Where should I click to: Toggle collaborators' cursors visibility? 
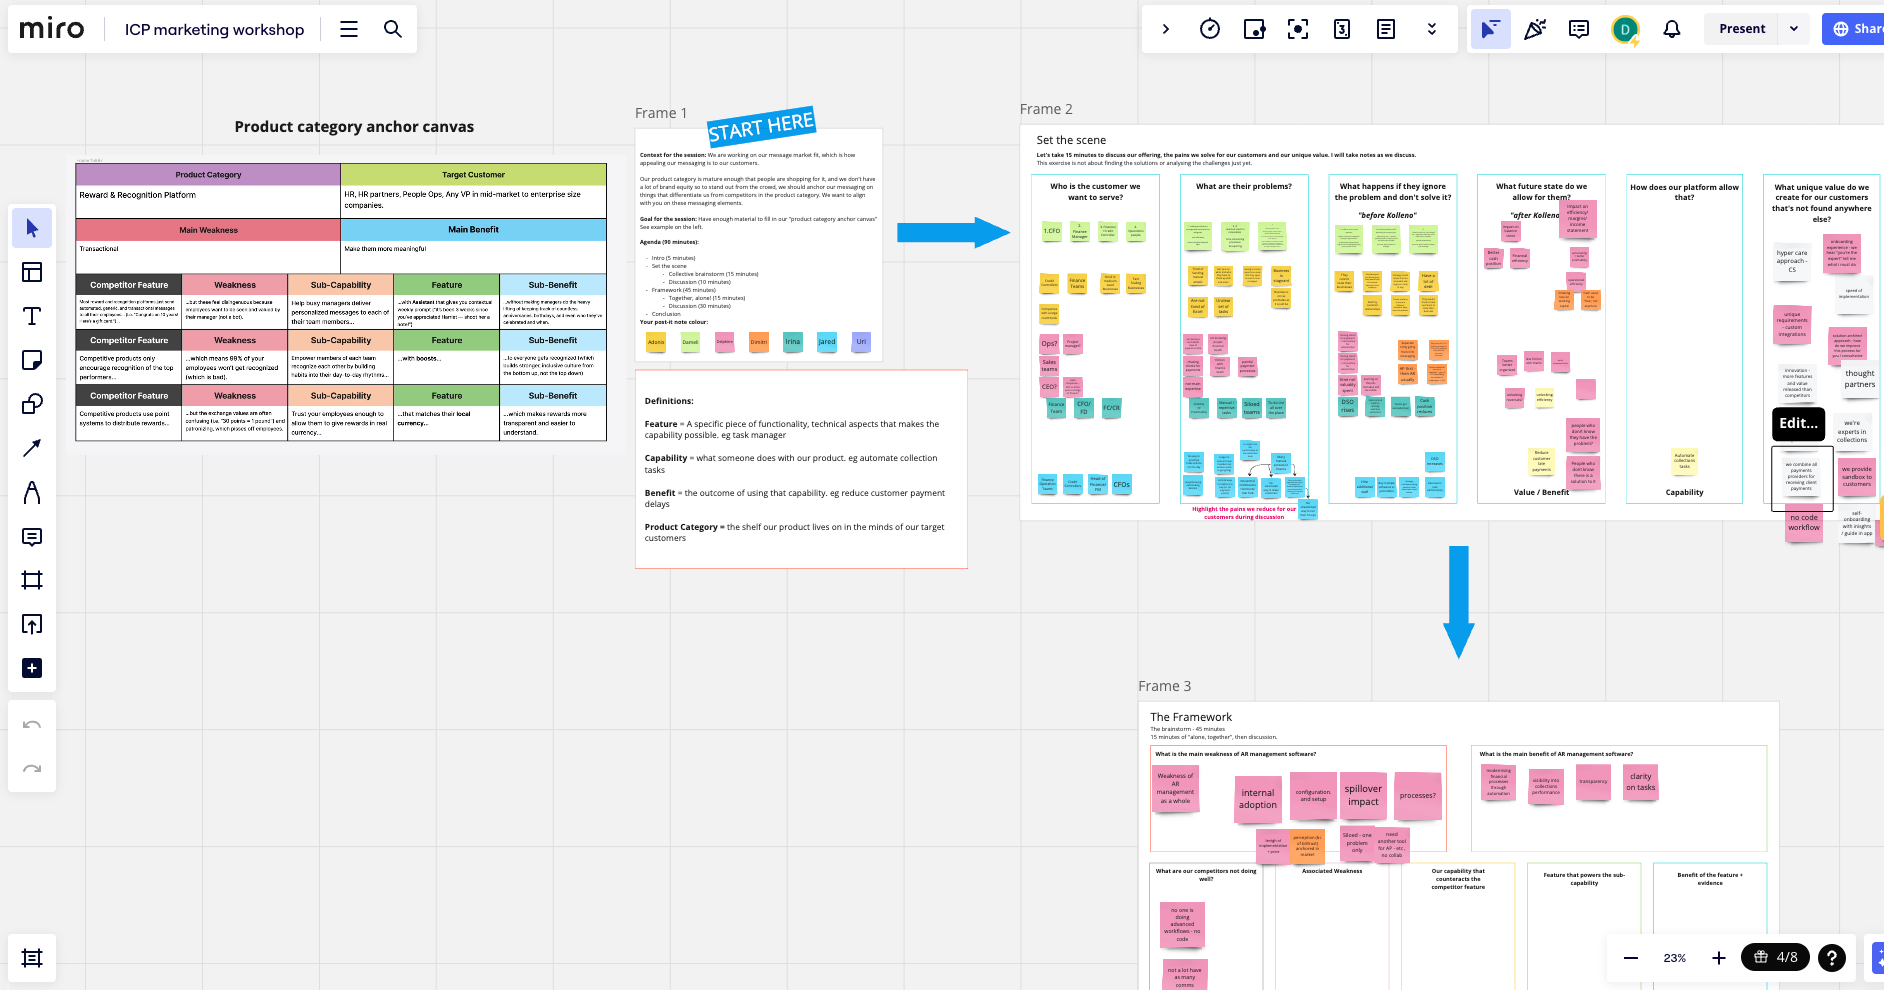1490,29
